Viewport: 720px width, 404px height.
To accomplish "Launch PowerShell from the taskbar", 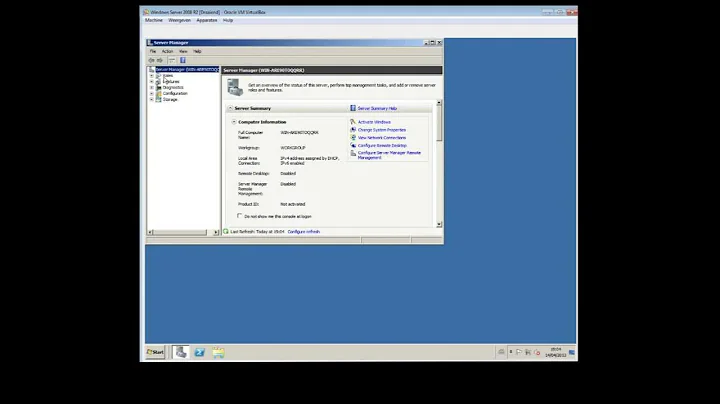I will coord(200,352).
